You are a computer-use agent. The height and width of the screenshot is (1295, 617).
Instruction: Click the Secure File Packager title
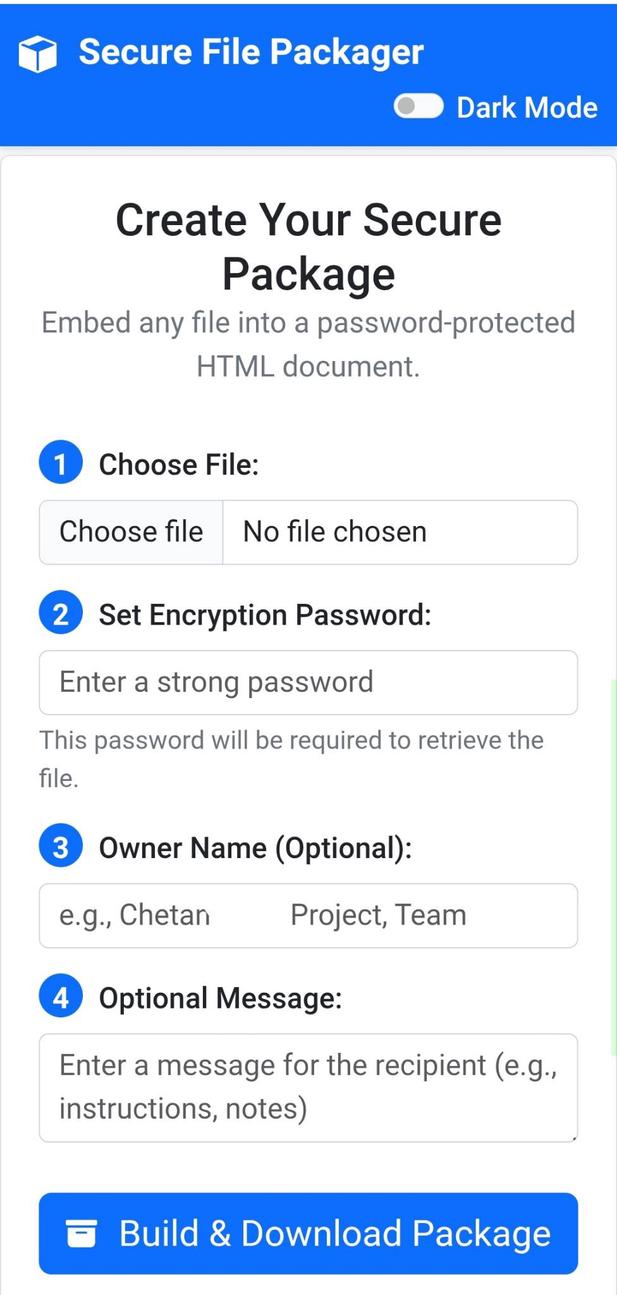pyautogui.click(x=251, y=52)
